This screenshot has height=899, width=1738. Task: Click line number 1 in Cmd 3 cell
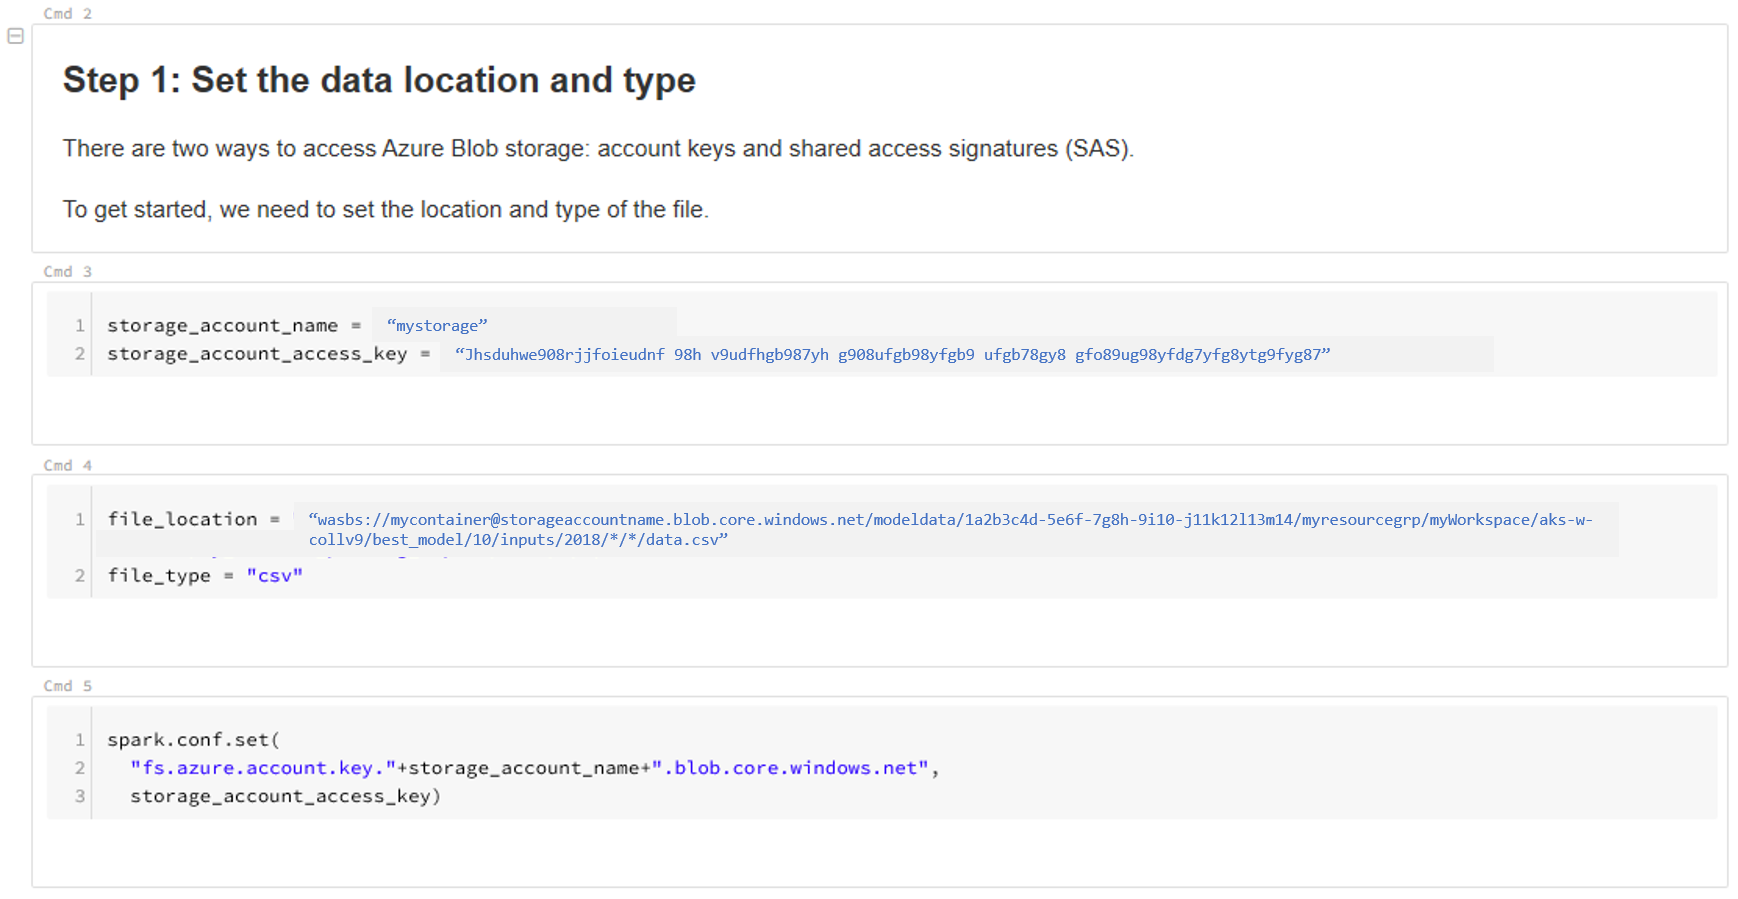pyautogui.click(x=80, y=326)
